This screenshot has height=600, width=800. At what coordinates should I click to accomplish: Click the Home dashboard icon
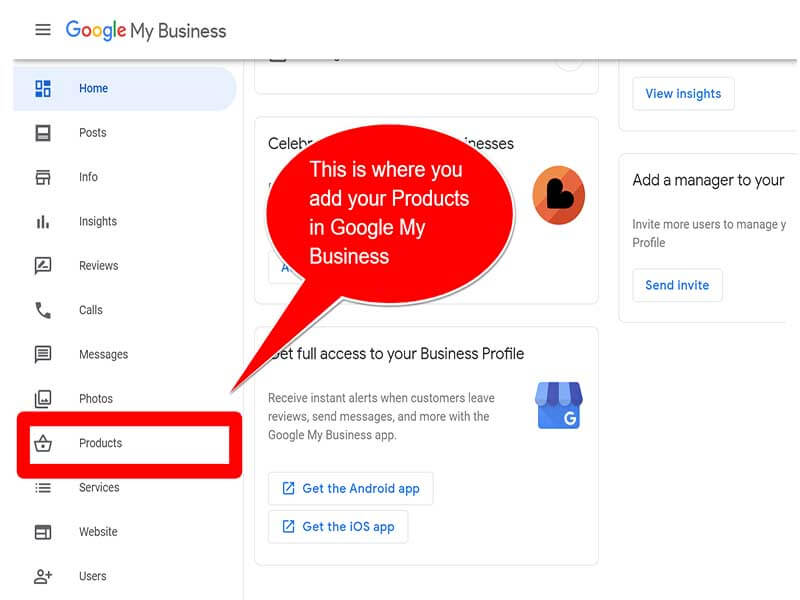[43, 88]
